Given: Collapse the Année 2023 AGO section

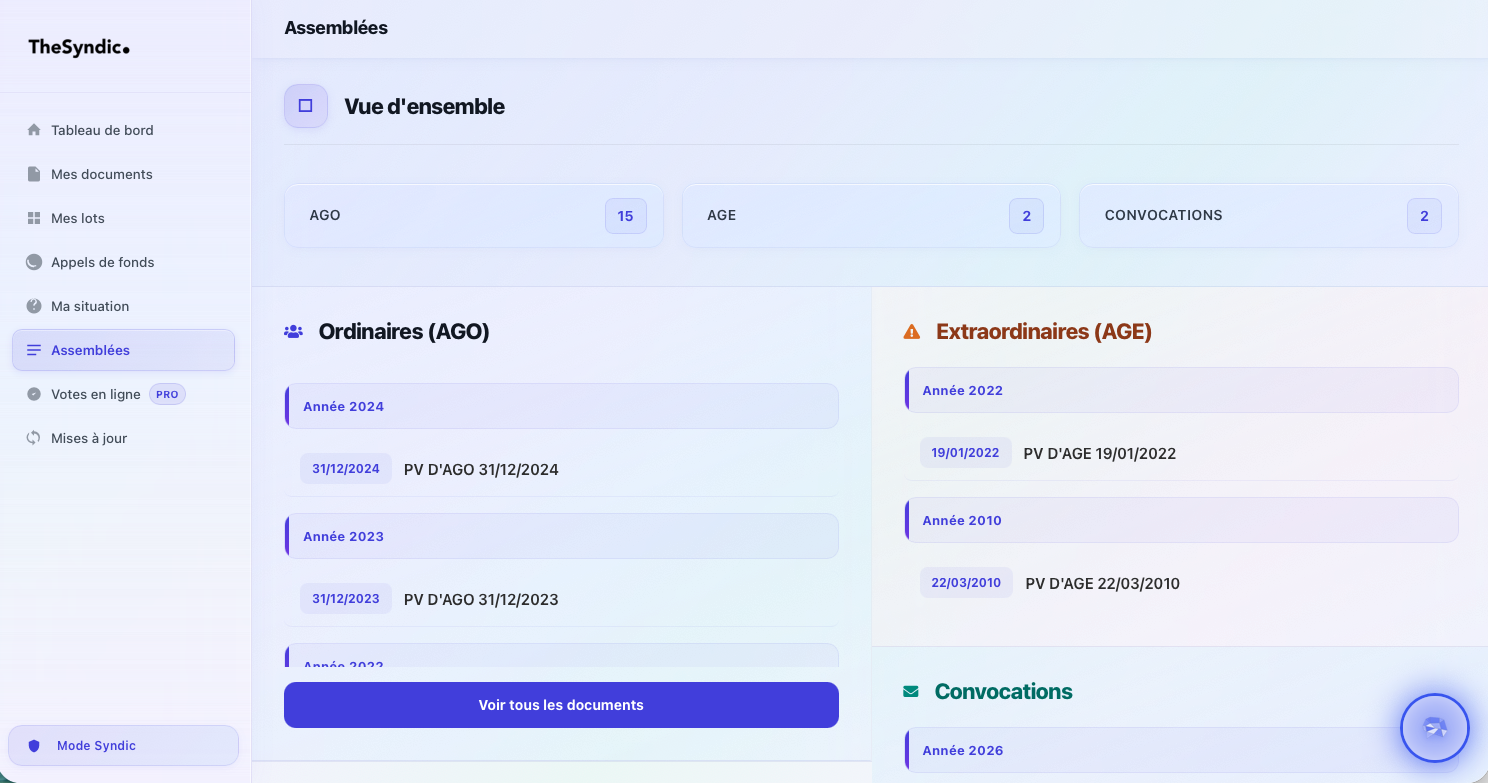Looking at the screenshot, I should (561, 536).
